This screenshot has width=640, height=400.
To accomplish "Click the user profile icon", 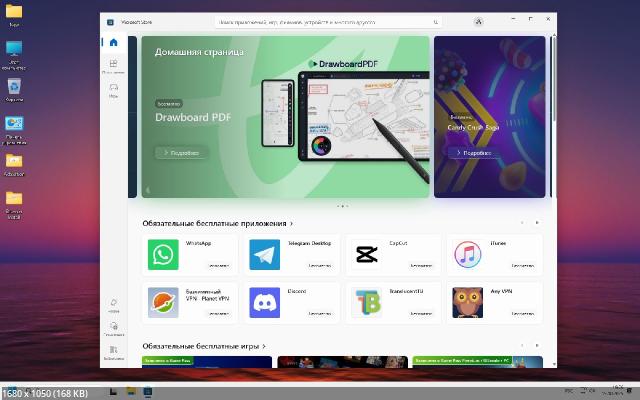I will pyautogui.click(x=479, y=21).
